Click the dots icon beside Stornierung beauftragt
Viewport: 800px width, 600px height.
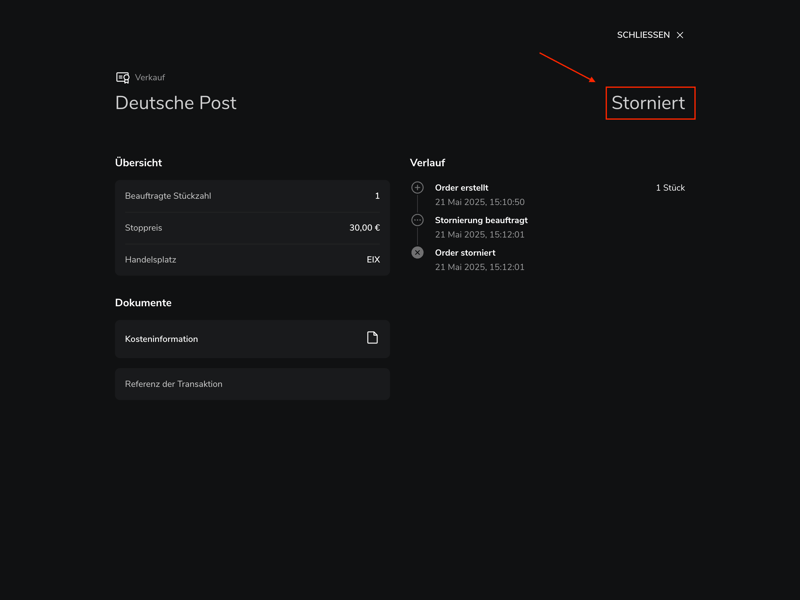(x=417, y=220)
